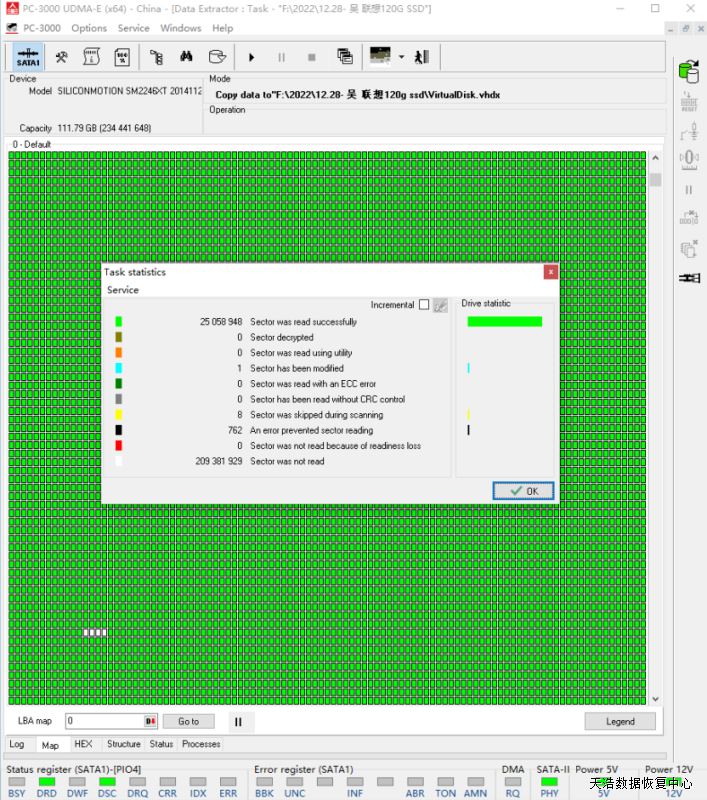Open the Service menu
The image size is (707, 800).
pos(133,28)
